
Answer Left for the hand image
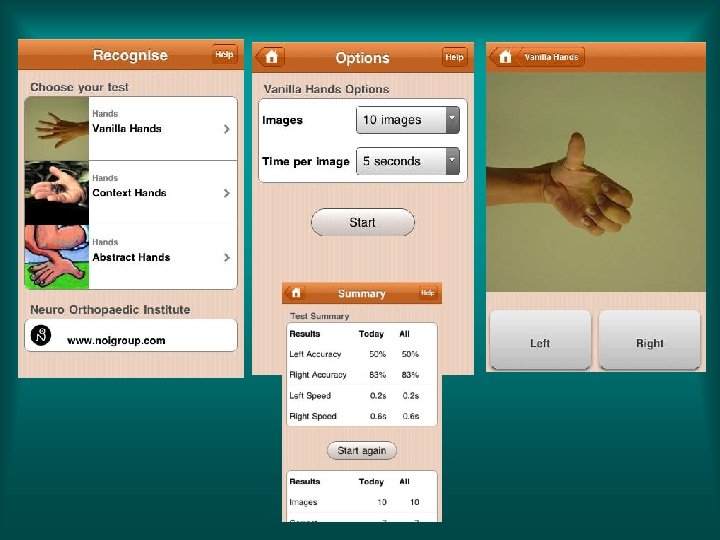click(540, 340)
